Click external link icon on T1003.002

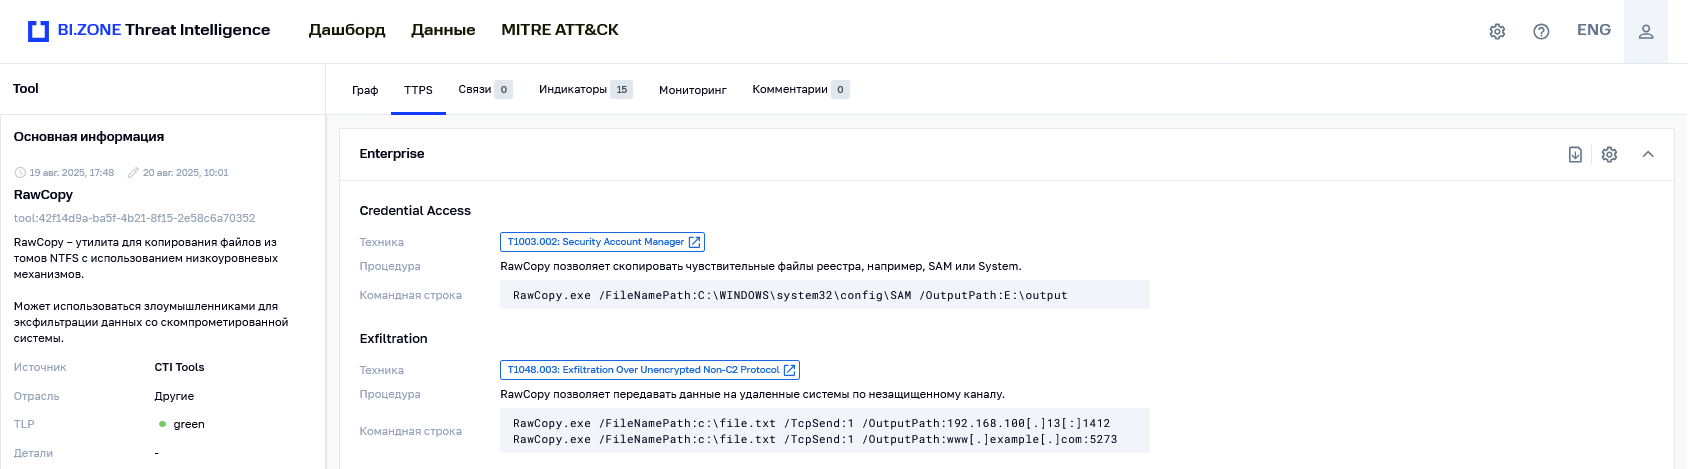point(694,242)
